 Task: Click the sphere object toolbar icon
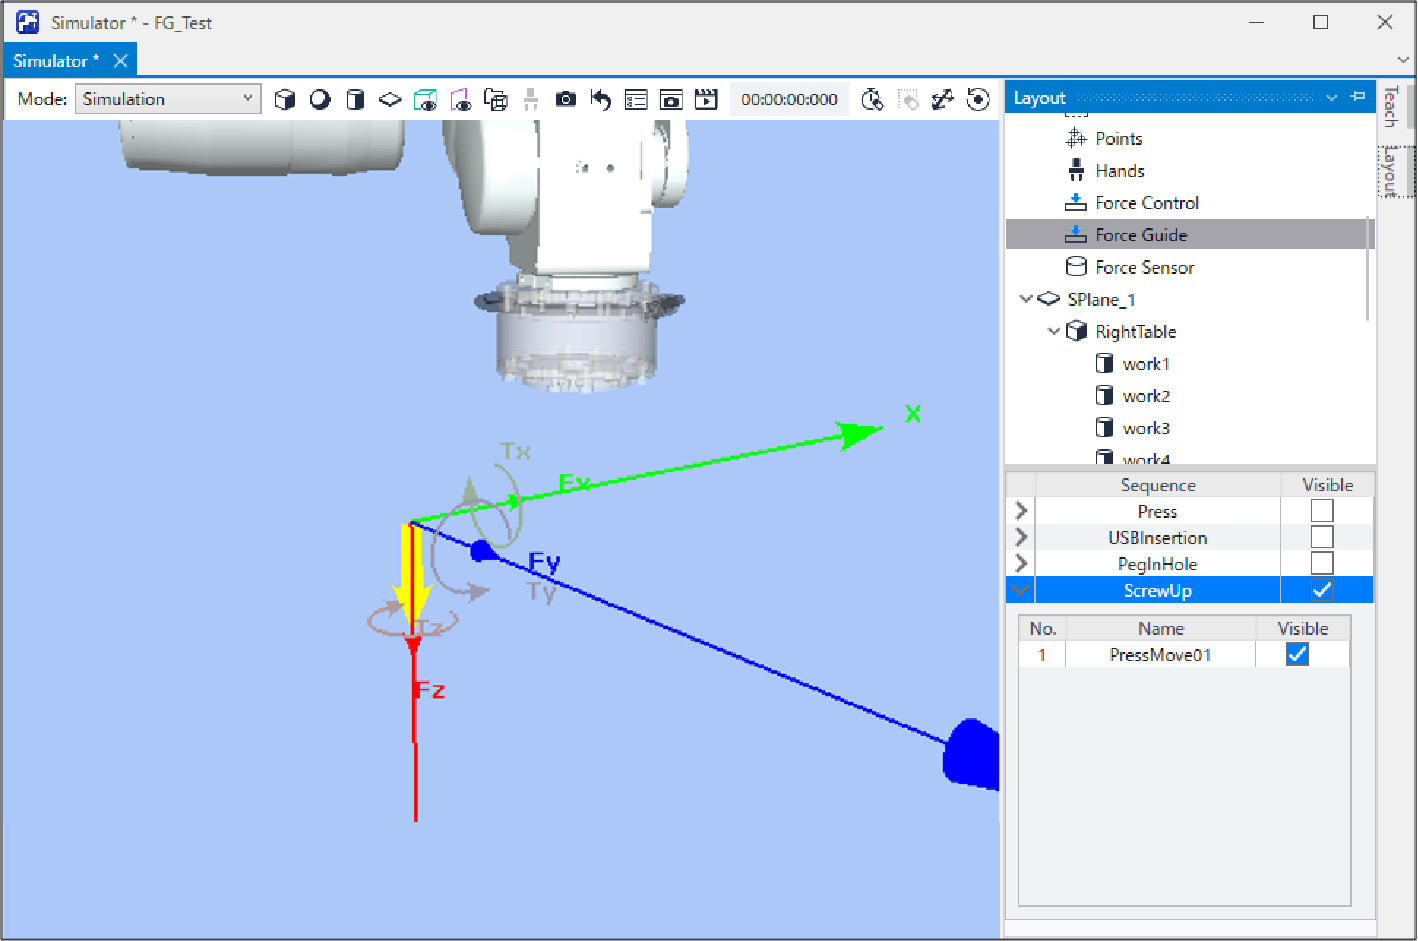(320, 99)
